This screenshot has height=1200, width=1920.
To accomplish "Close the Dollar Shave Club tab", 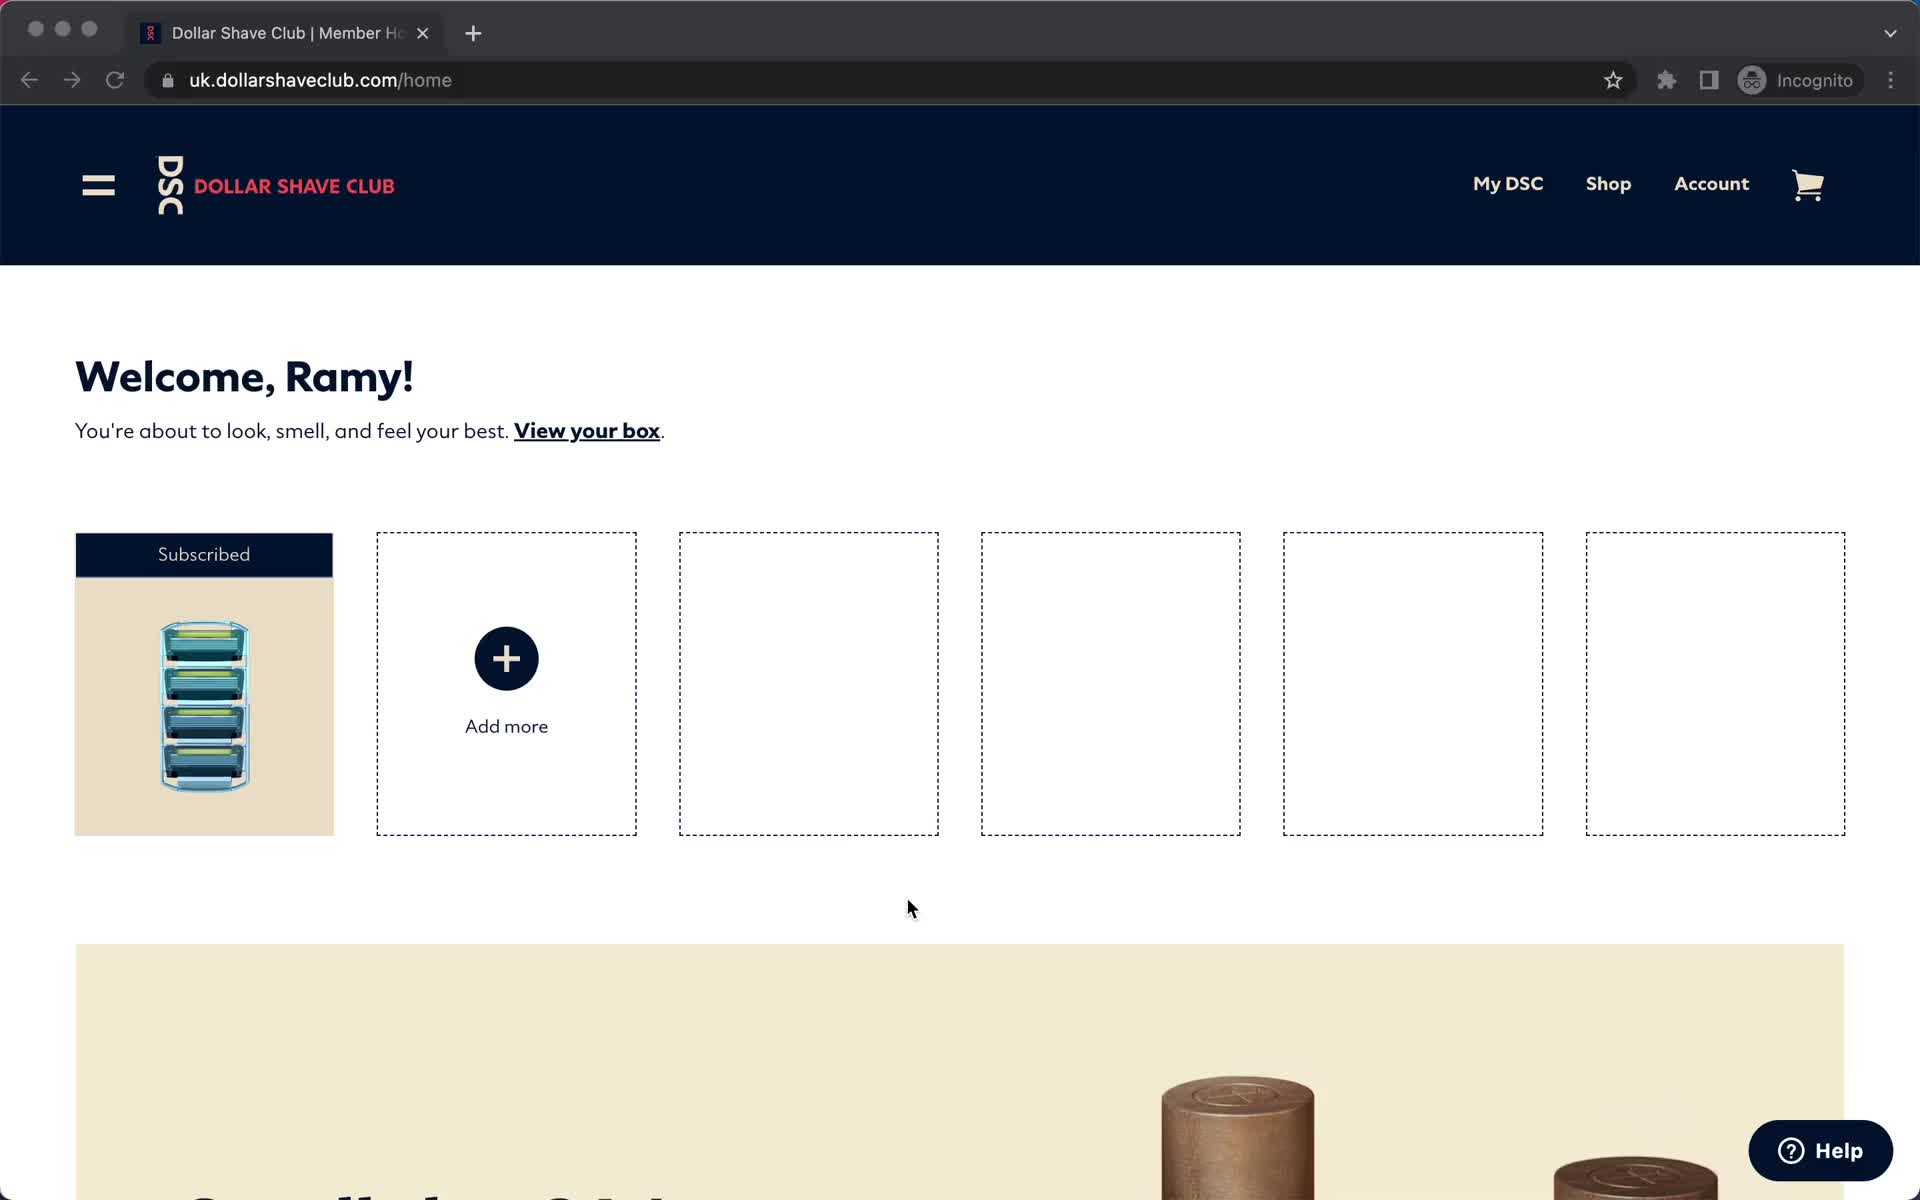I will [422, 33].
